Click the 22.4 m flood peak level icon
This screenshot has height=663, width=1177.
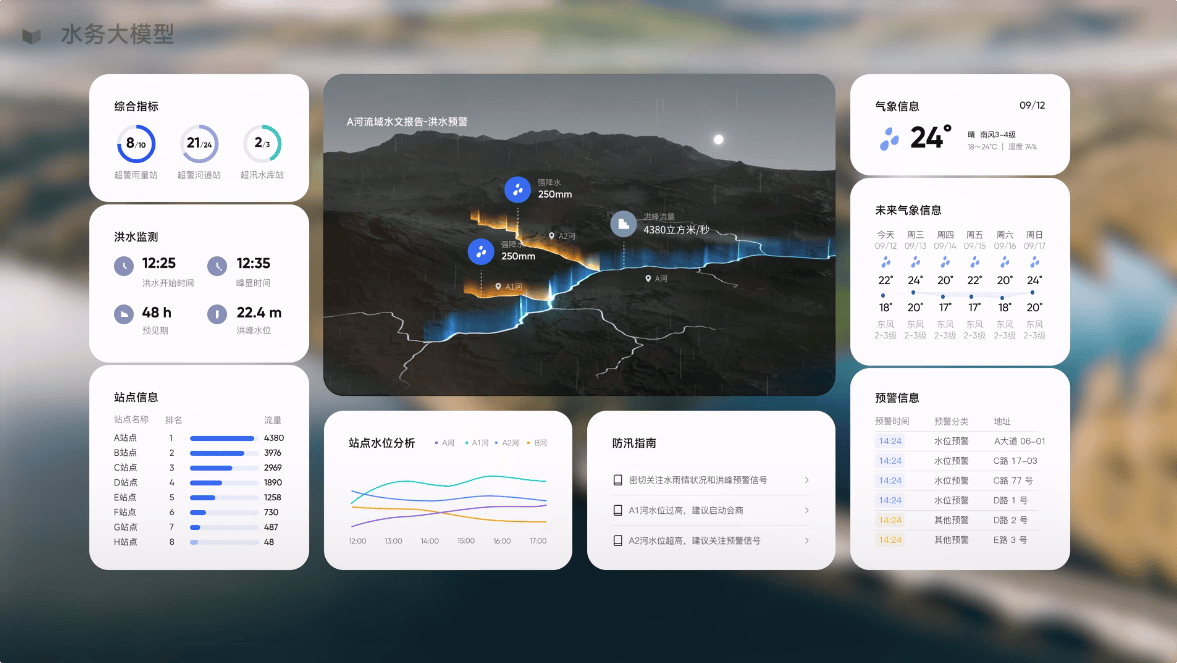tap(217, 314)
